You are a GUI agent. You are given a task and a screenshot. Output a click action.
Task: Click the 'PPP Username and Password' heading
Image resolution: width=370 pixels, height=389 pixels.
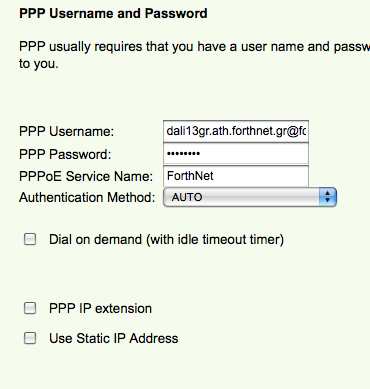tap(113, 14)
